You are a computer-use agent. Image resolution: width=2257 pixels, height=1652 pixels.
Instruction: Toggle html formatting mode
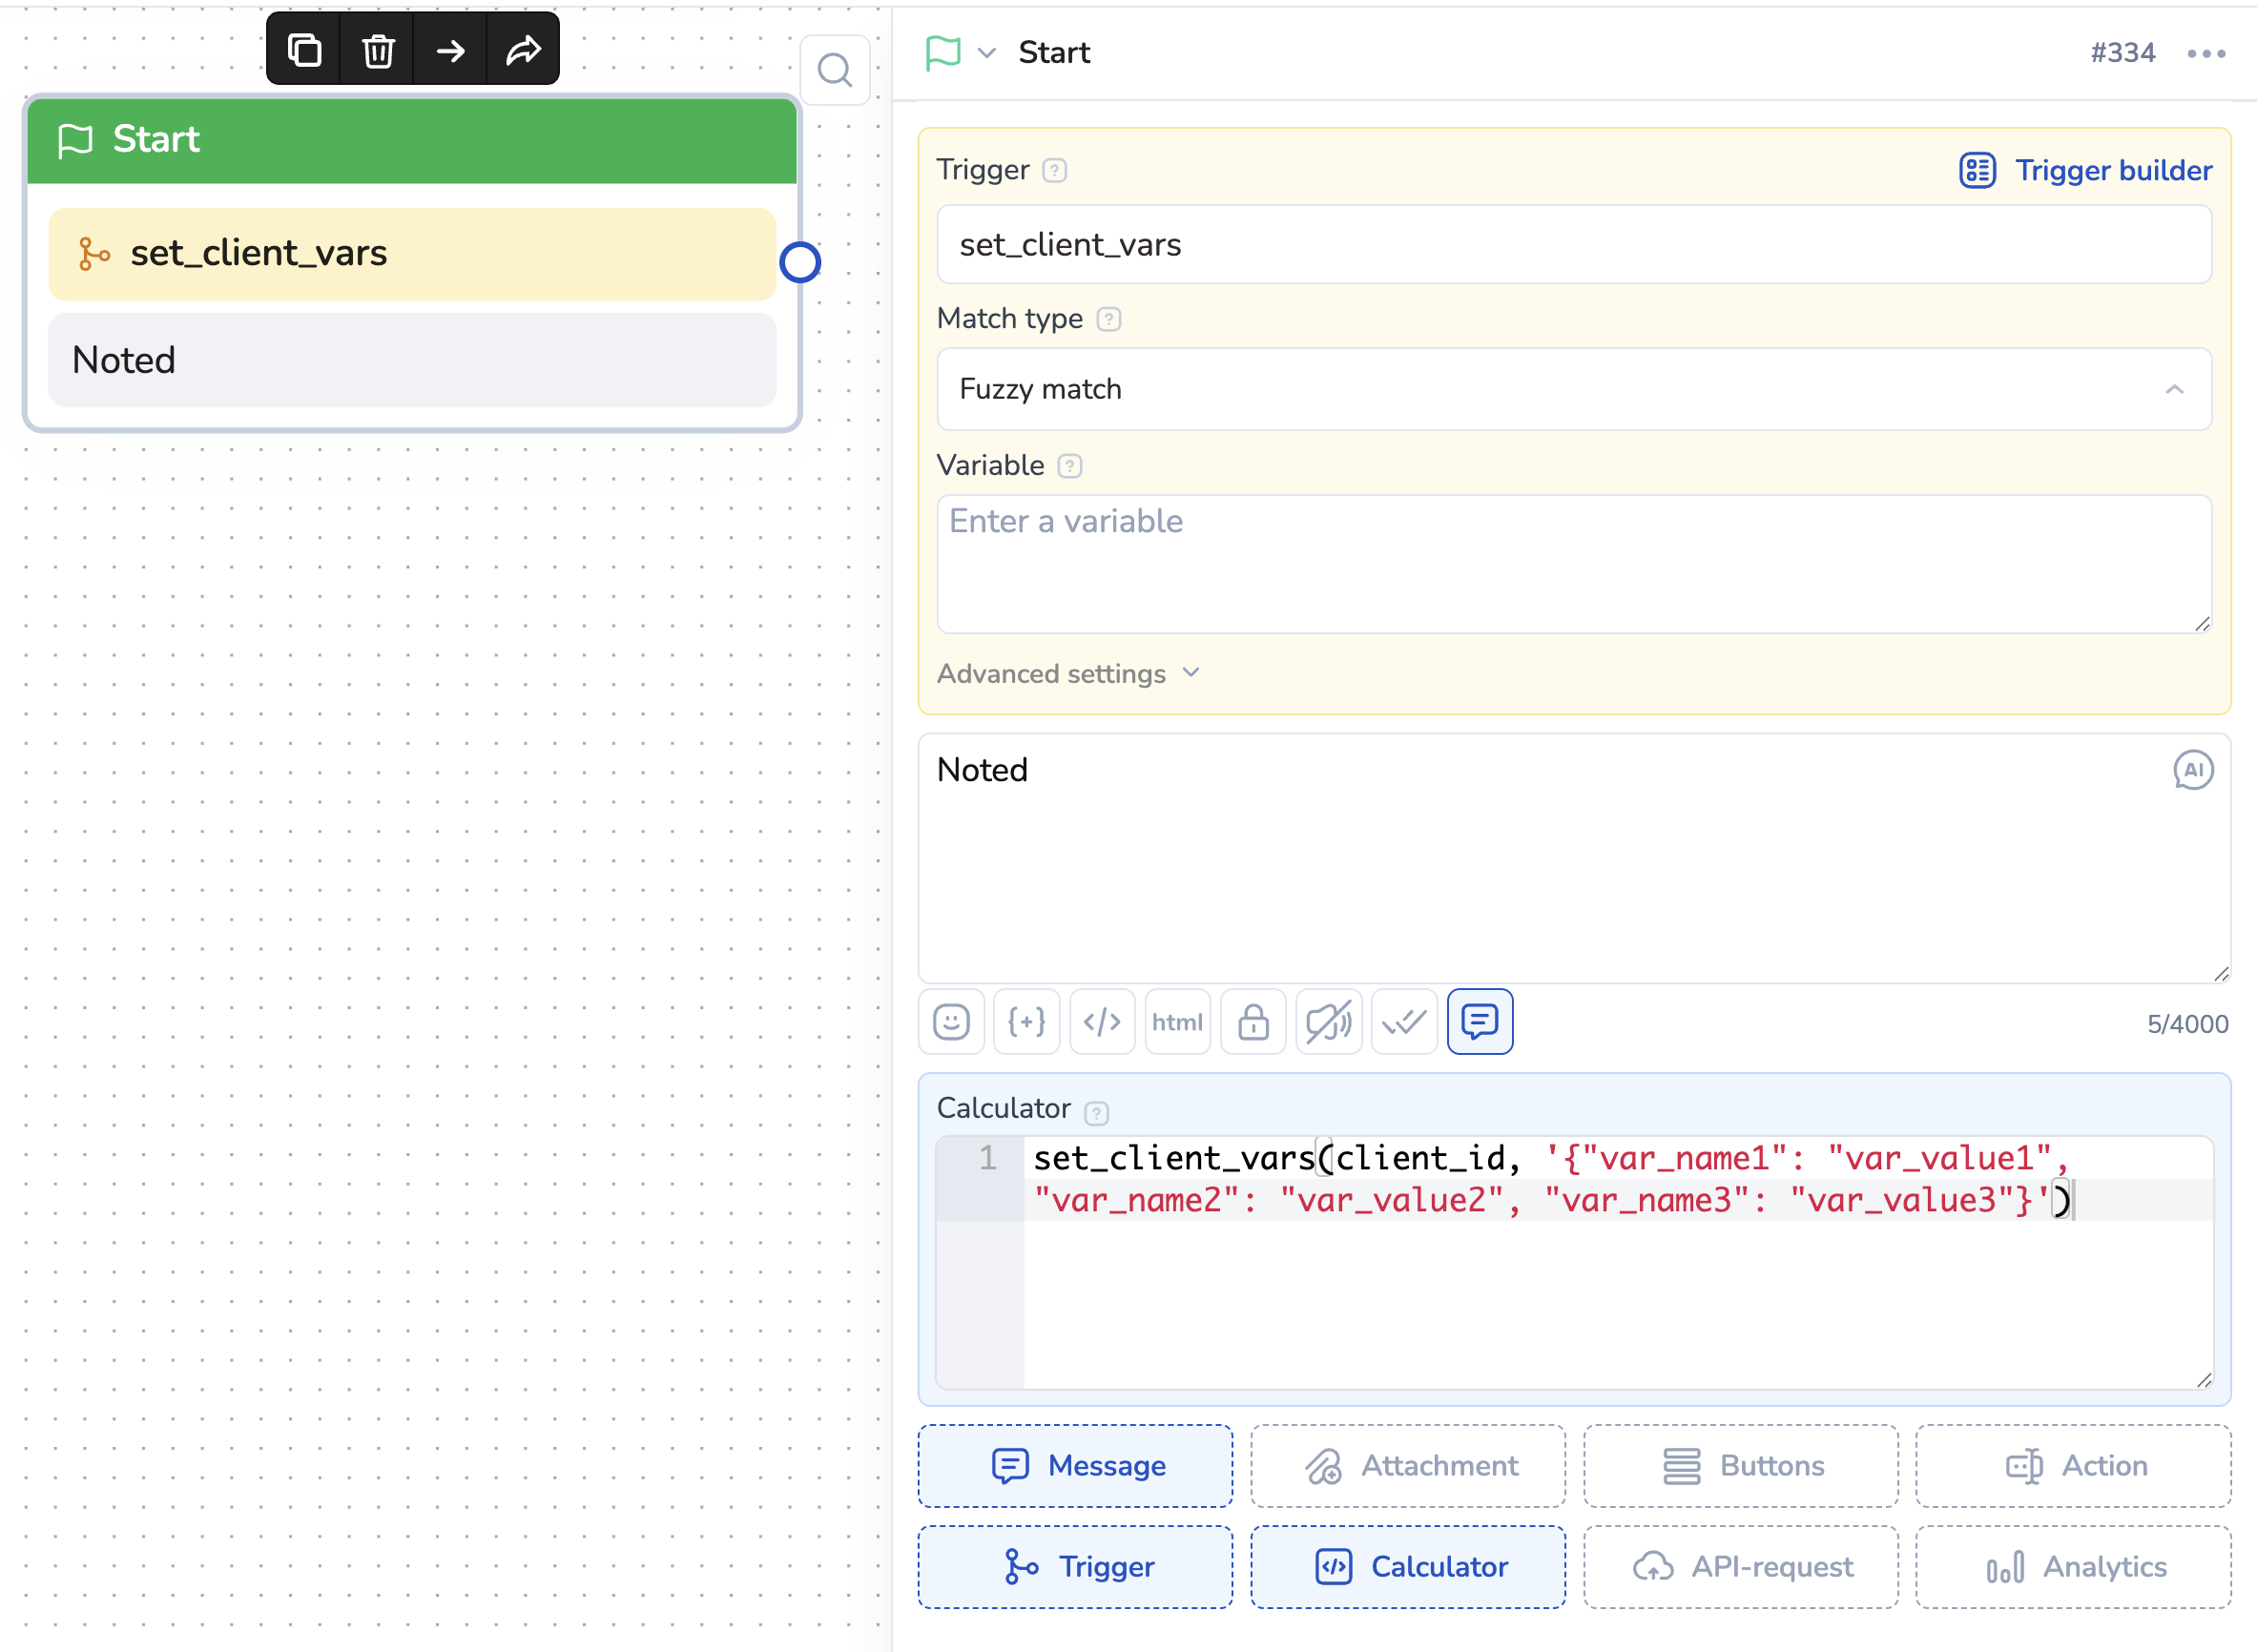coord(1177,1022)
